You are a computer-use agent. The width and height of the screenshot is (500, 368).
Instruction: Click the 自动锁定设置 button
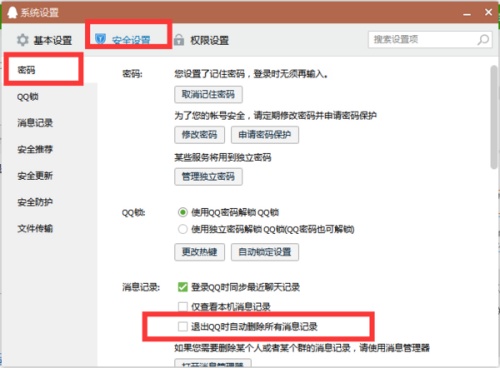pyautogui.click(x=265, y=252)
